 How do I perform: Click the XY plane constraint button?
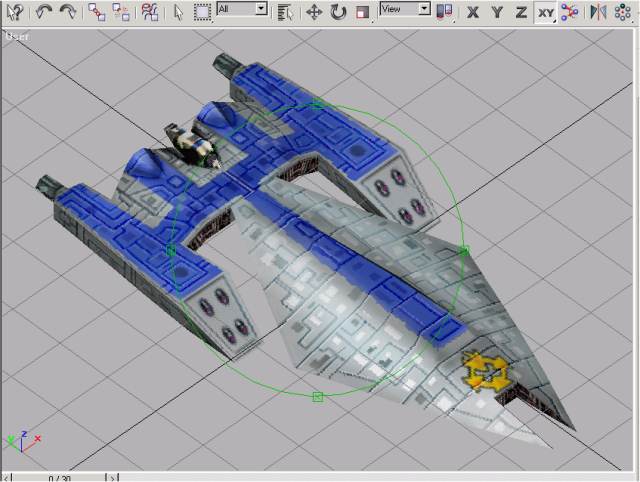pos(545,12)
